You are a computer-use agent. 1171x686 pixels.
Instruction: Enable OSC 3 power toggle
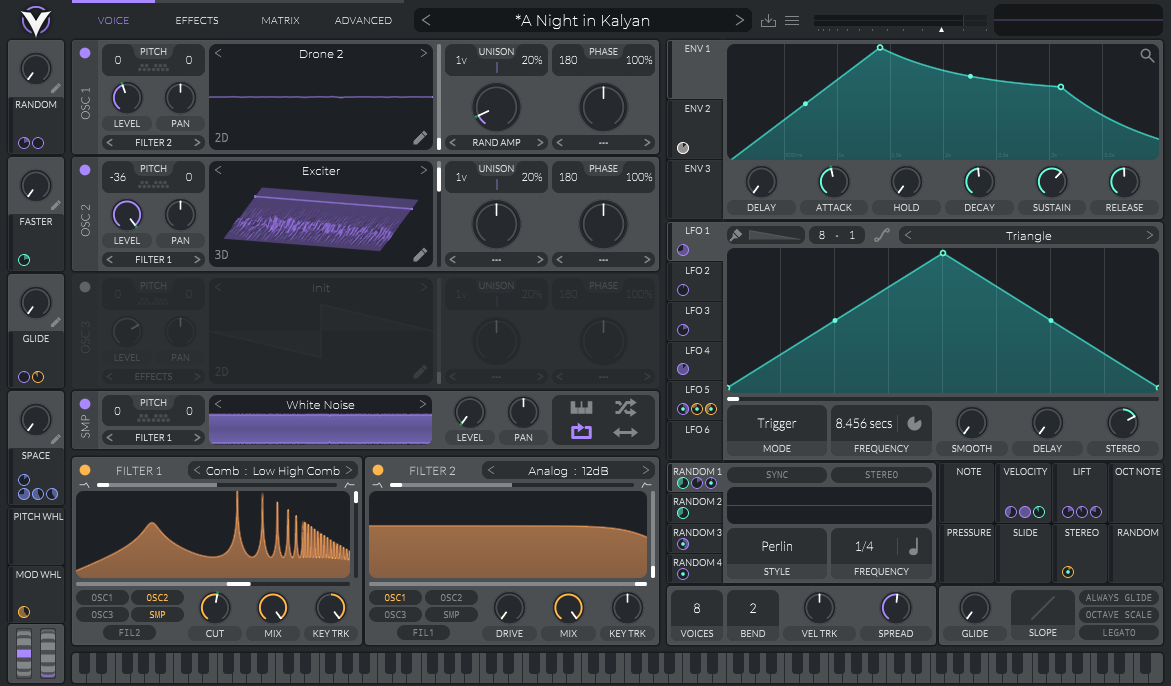pos(85,287)
